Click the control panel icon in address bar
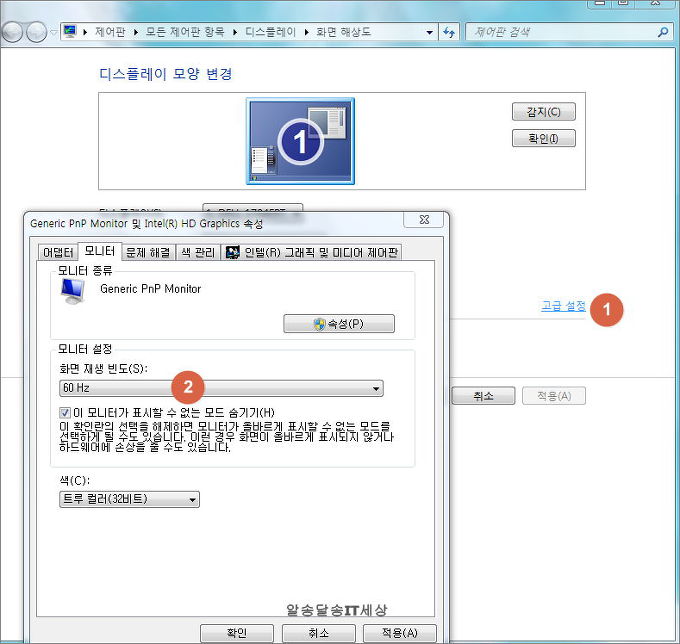Image resolution: width=680 pixels, height=644 pixels. point(70,32)
